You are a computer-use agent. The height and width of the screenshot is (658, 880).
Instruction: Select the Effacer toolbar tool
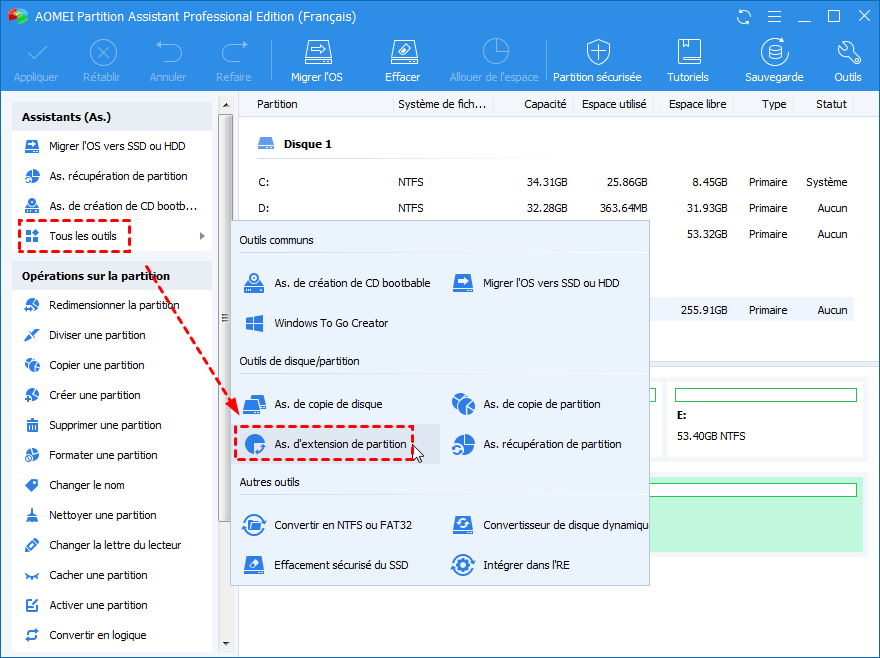coord(402,61)
